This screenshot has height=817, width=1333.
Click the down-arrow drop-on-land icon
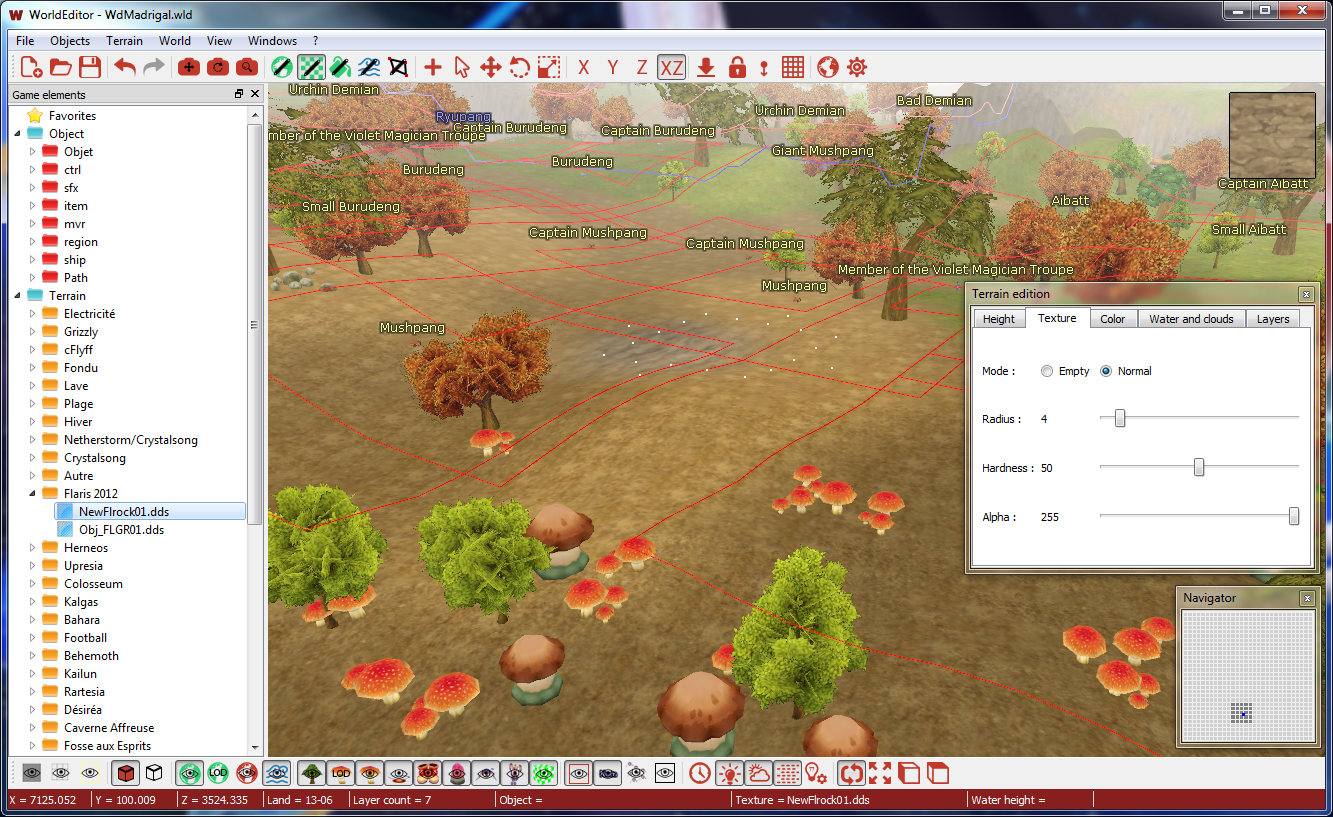[706, 67]
